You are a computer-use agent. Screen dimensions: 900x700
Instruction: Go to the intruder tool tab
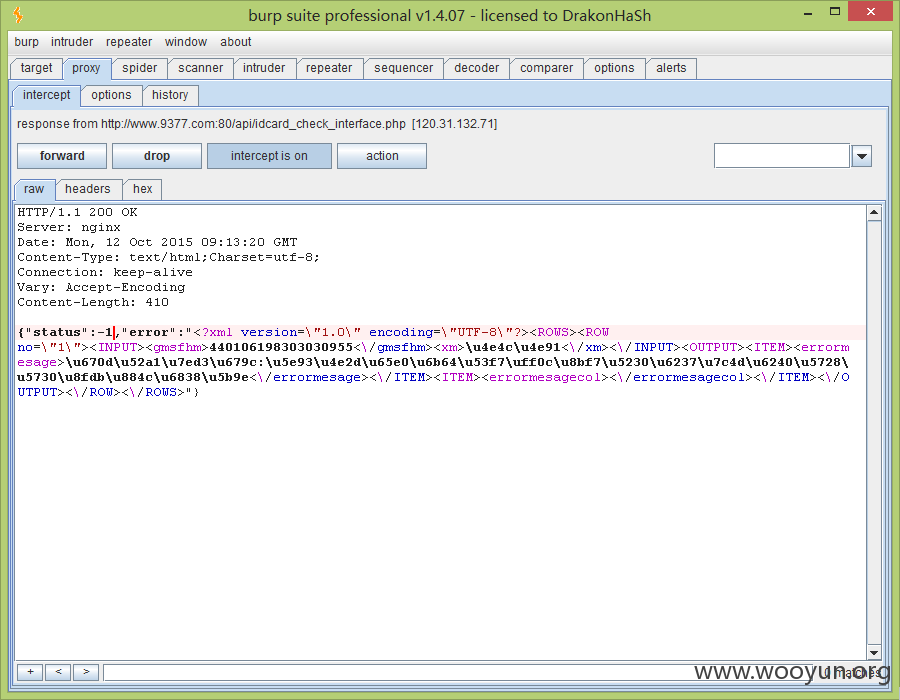click(x=264, y=68)
